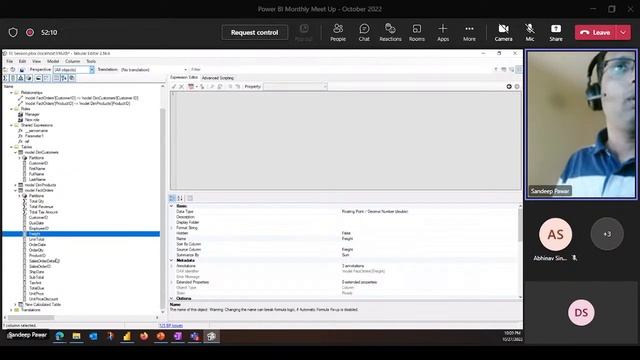Image resolution: width=640 pixels, height=360 pixels.
Task: Select the Manager role
Action: (32, 114)
